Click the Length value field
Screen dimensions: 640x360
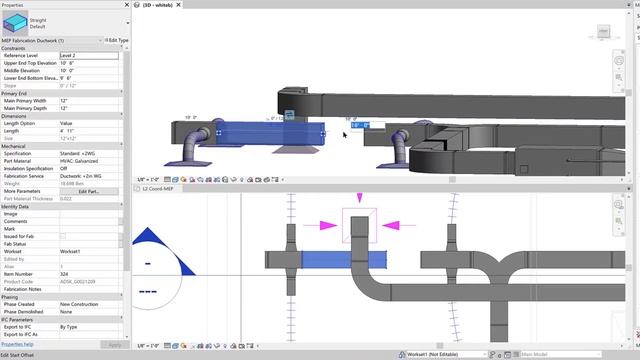click(x=89, y=131)
